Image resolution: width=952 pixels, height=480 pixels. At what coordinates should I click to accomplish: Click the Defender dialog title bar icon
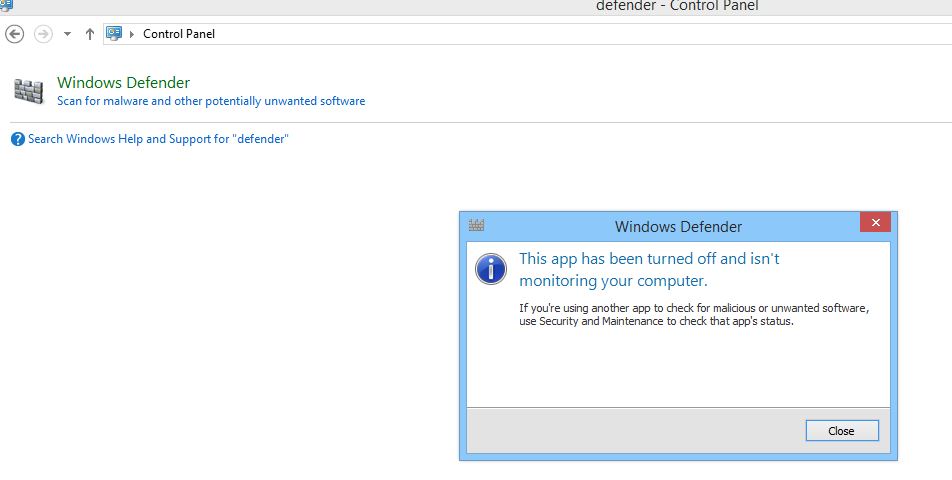(477, 225)
